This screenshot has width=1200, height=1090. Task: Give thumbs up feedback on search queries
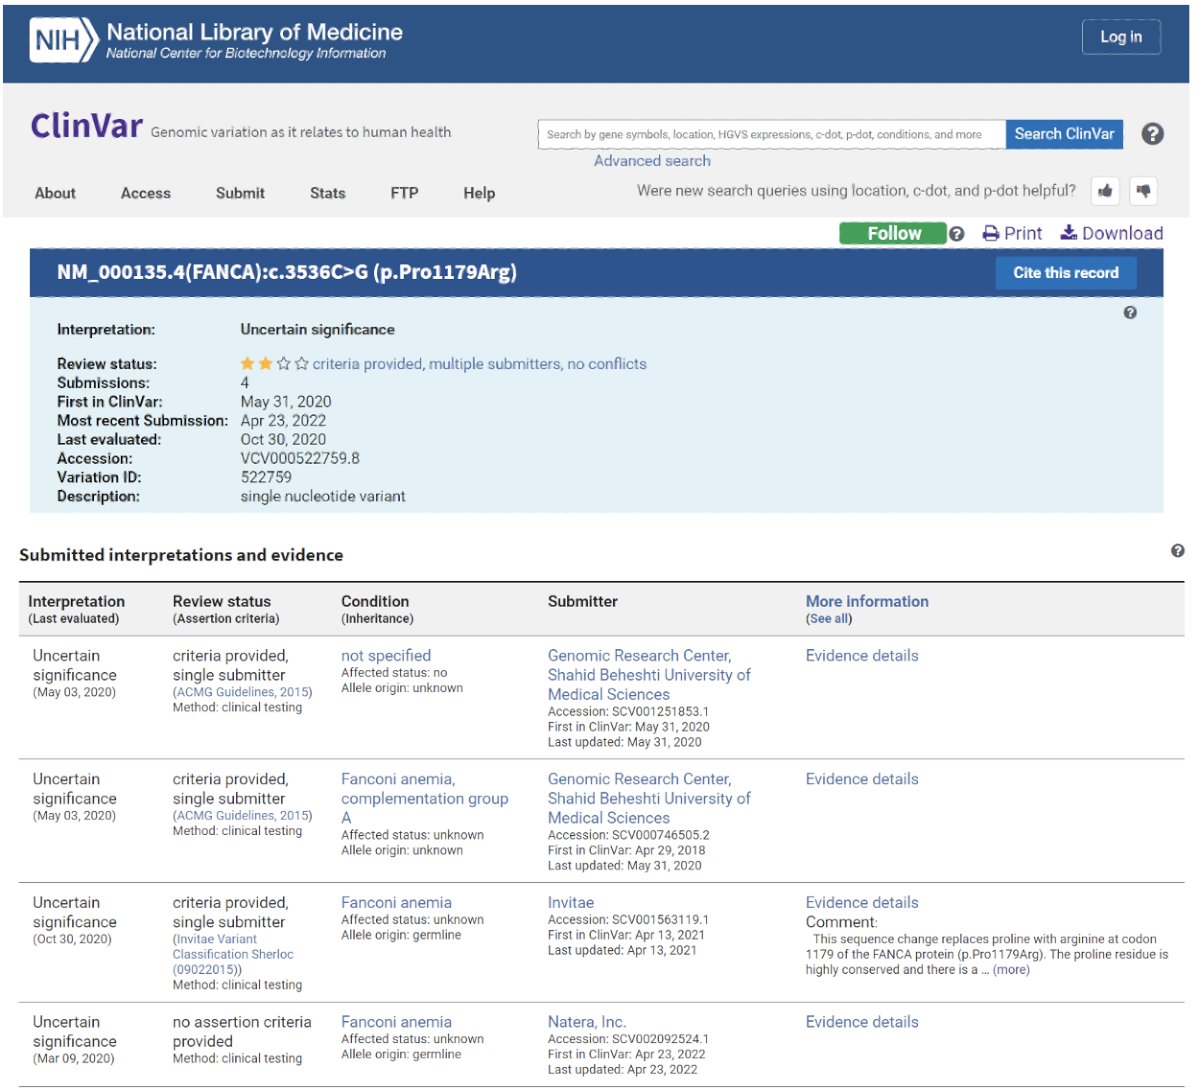click(1105, 191)
